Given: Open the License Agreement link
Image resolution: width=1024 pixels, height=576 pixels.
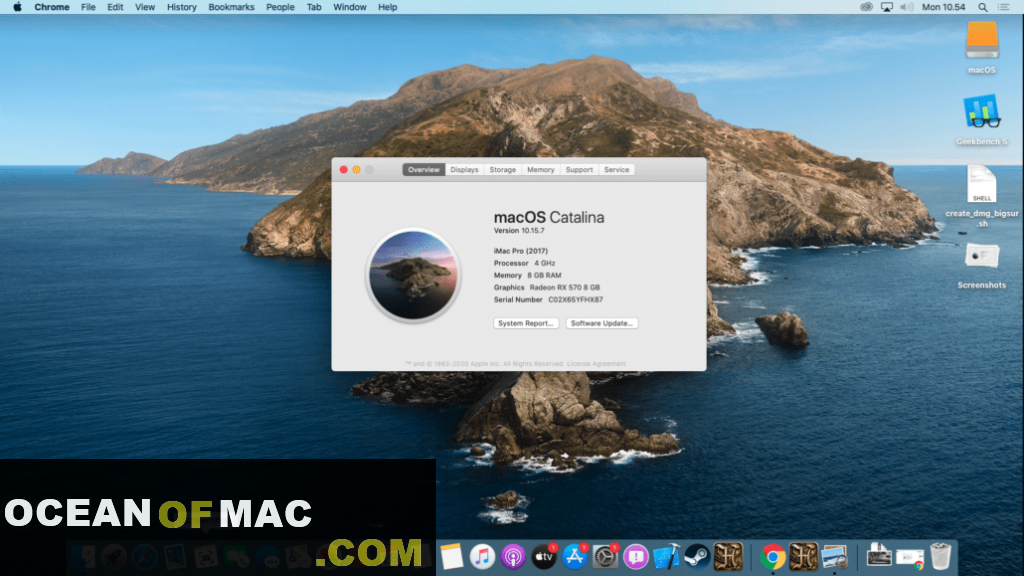Looking at the screenshot, I should click(596, 364).
